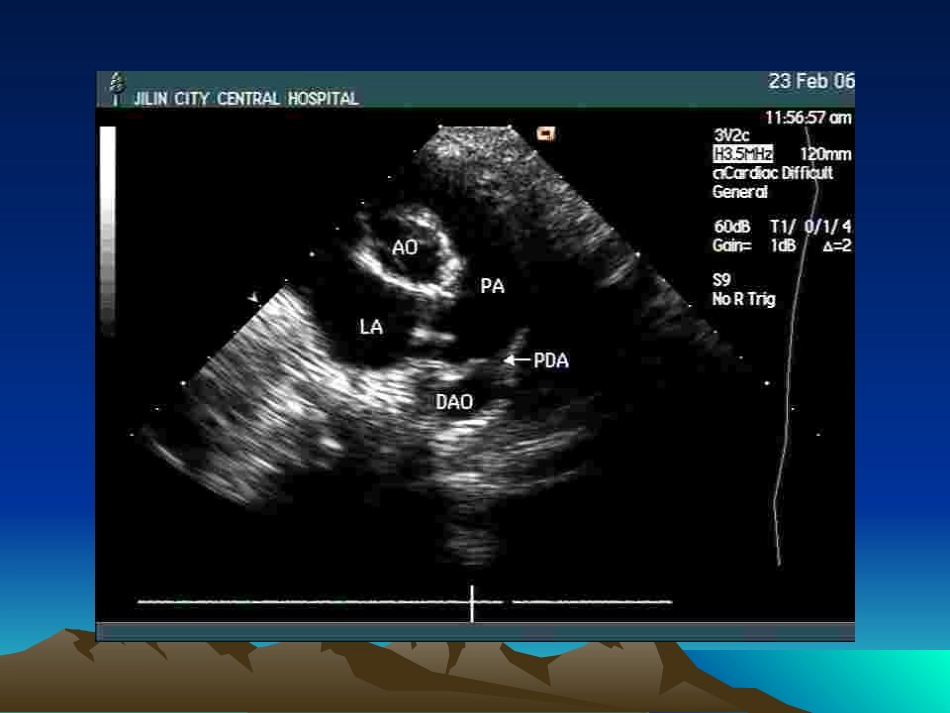
Task: Click the 'S9' label
Action: tap(722, 280)
